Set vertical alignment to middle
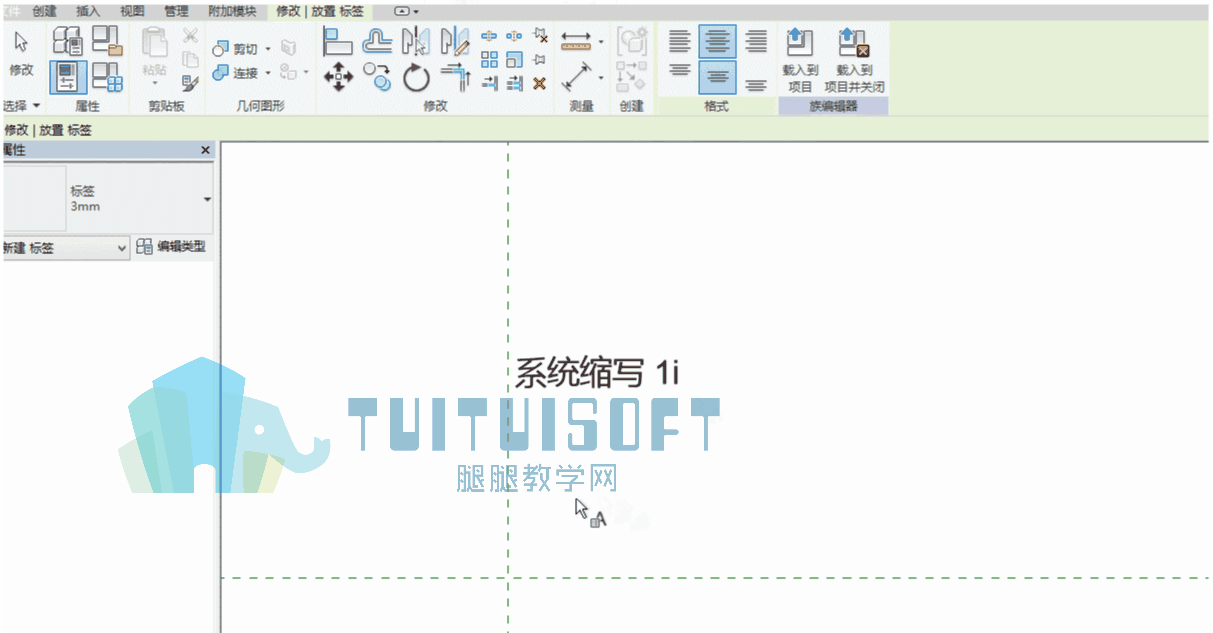This screenshot has width=1213, height=633. coord(718,77)
